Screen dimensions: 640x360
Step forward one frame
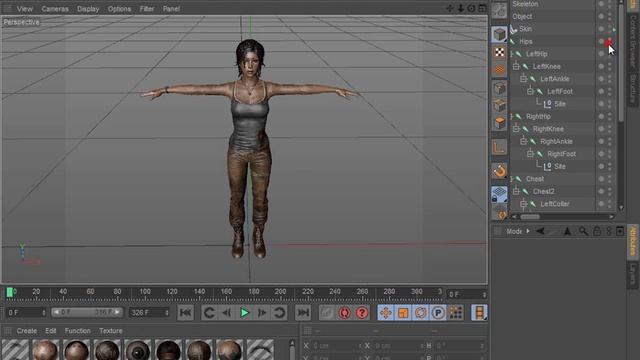pyautogui.click(x=262, y=313)
